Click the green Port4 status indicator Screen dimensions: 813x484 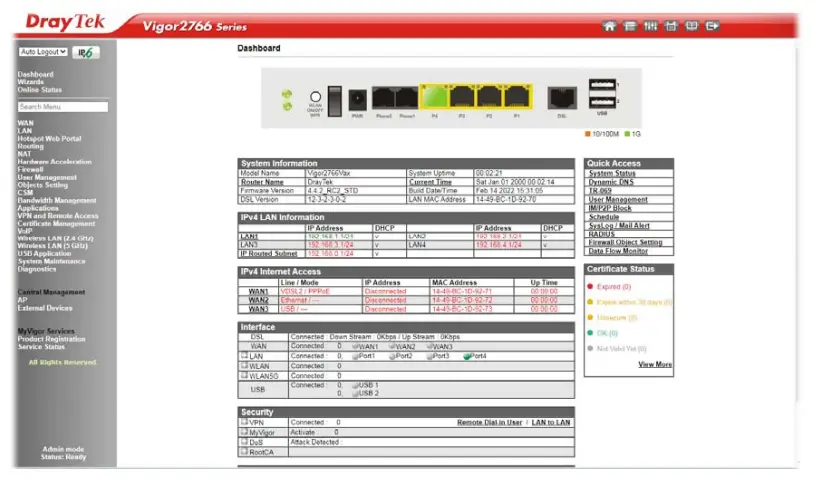[467, 356]
